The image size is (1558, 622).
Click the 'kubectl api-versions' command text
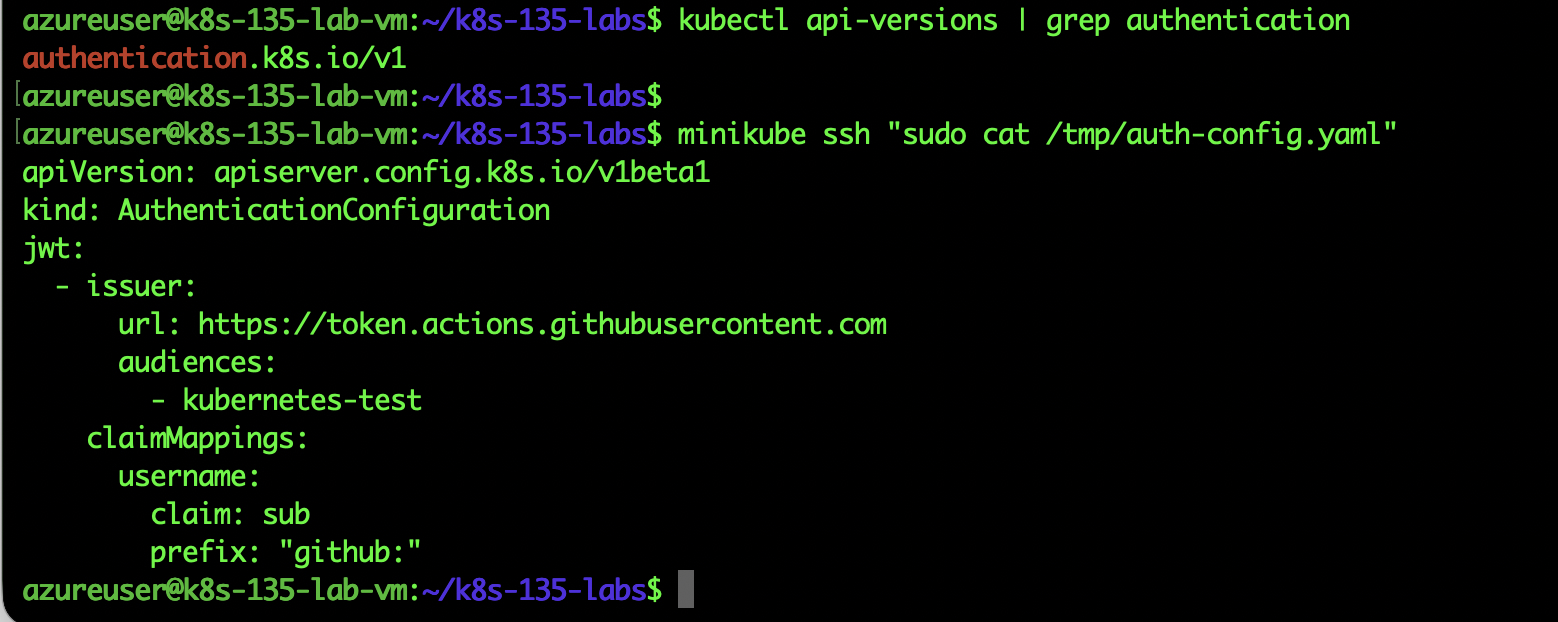click(x=838, y=20)
